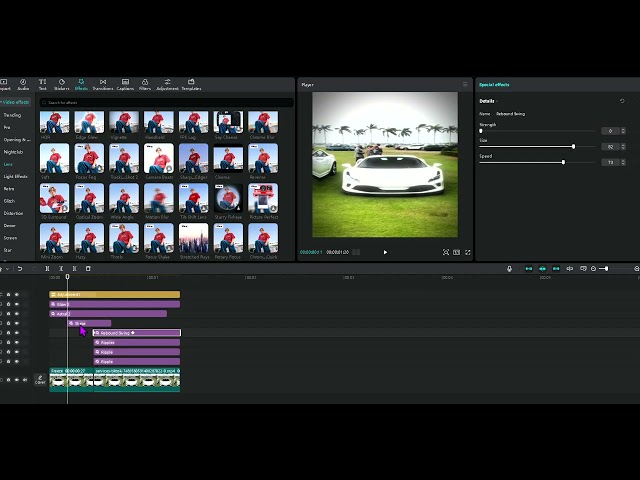Increase the Strength value stepper

[623, 129]
